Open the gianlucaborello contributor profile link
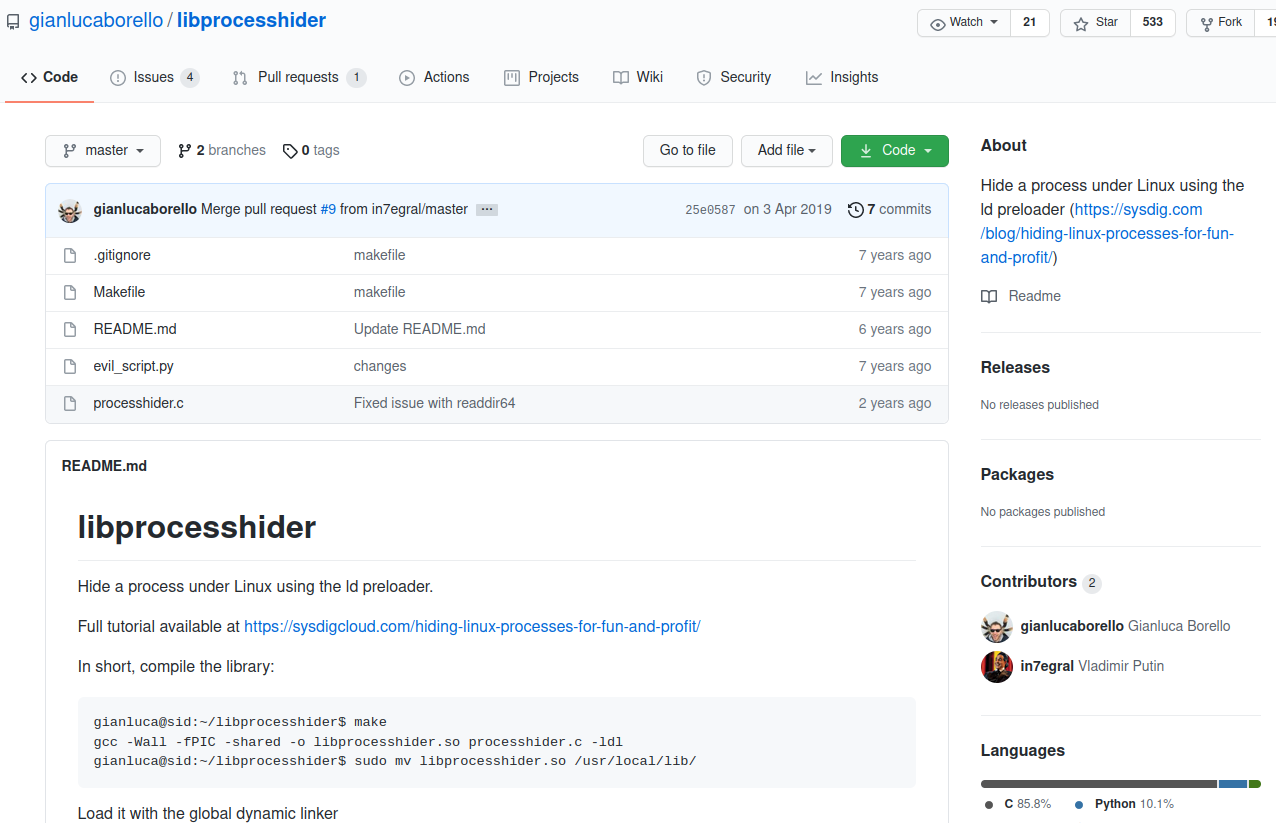 [1072, 626]
